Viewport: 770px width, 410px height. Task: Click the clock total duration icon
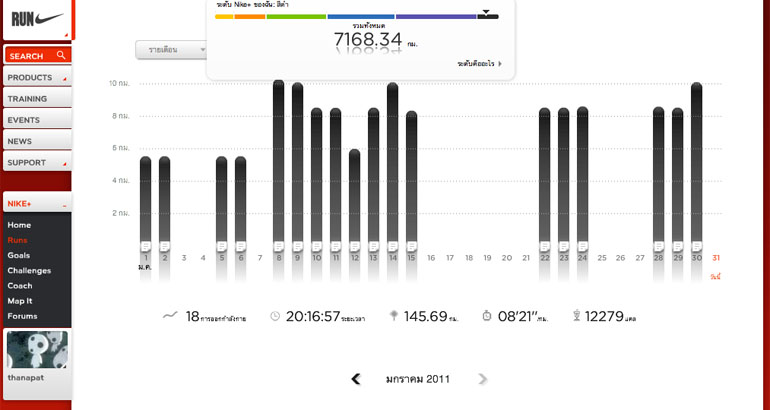(x=275, y=316)
